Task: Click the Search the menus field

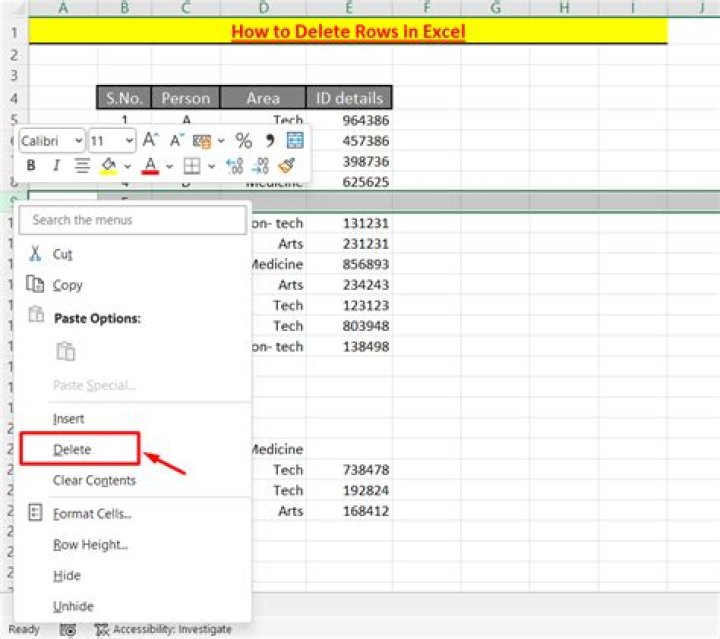Action: (x=132, y=220)
